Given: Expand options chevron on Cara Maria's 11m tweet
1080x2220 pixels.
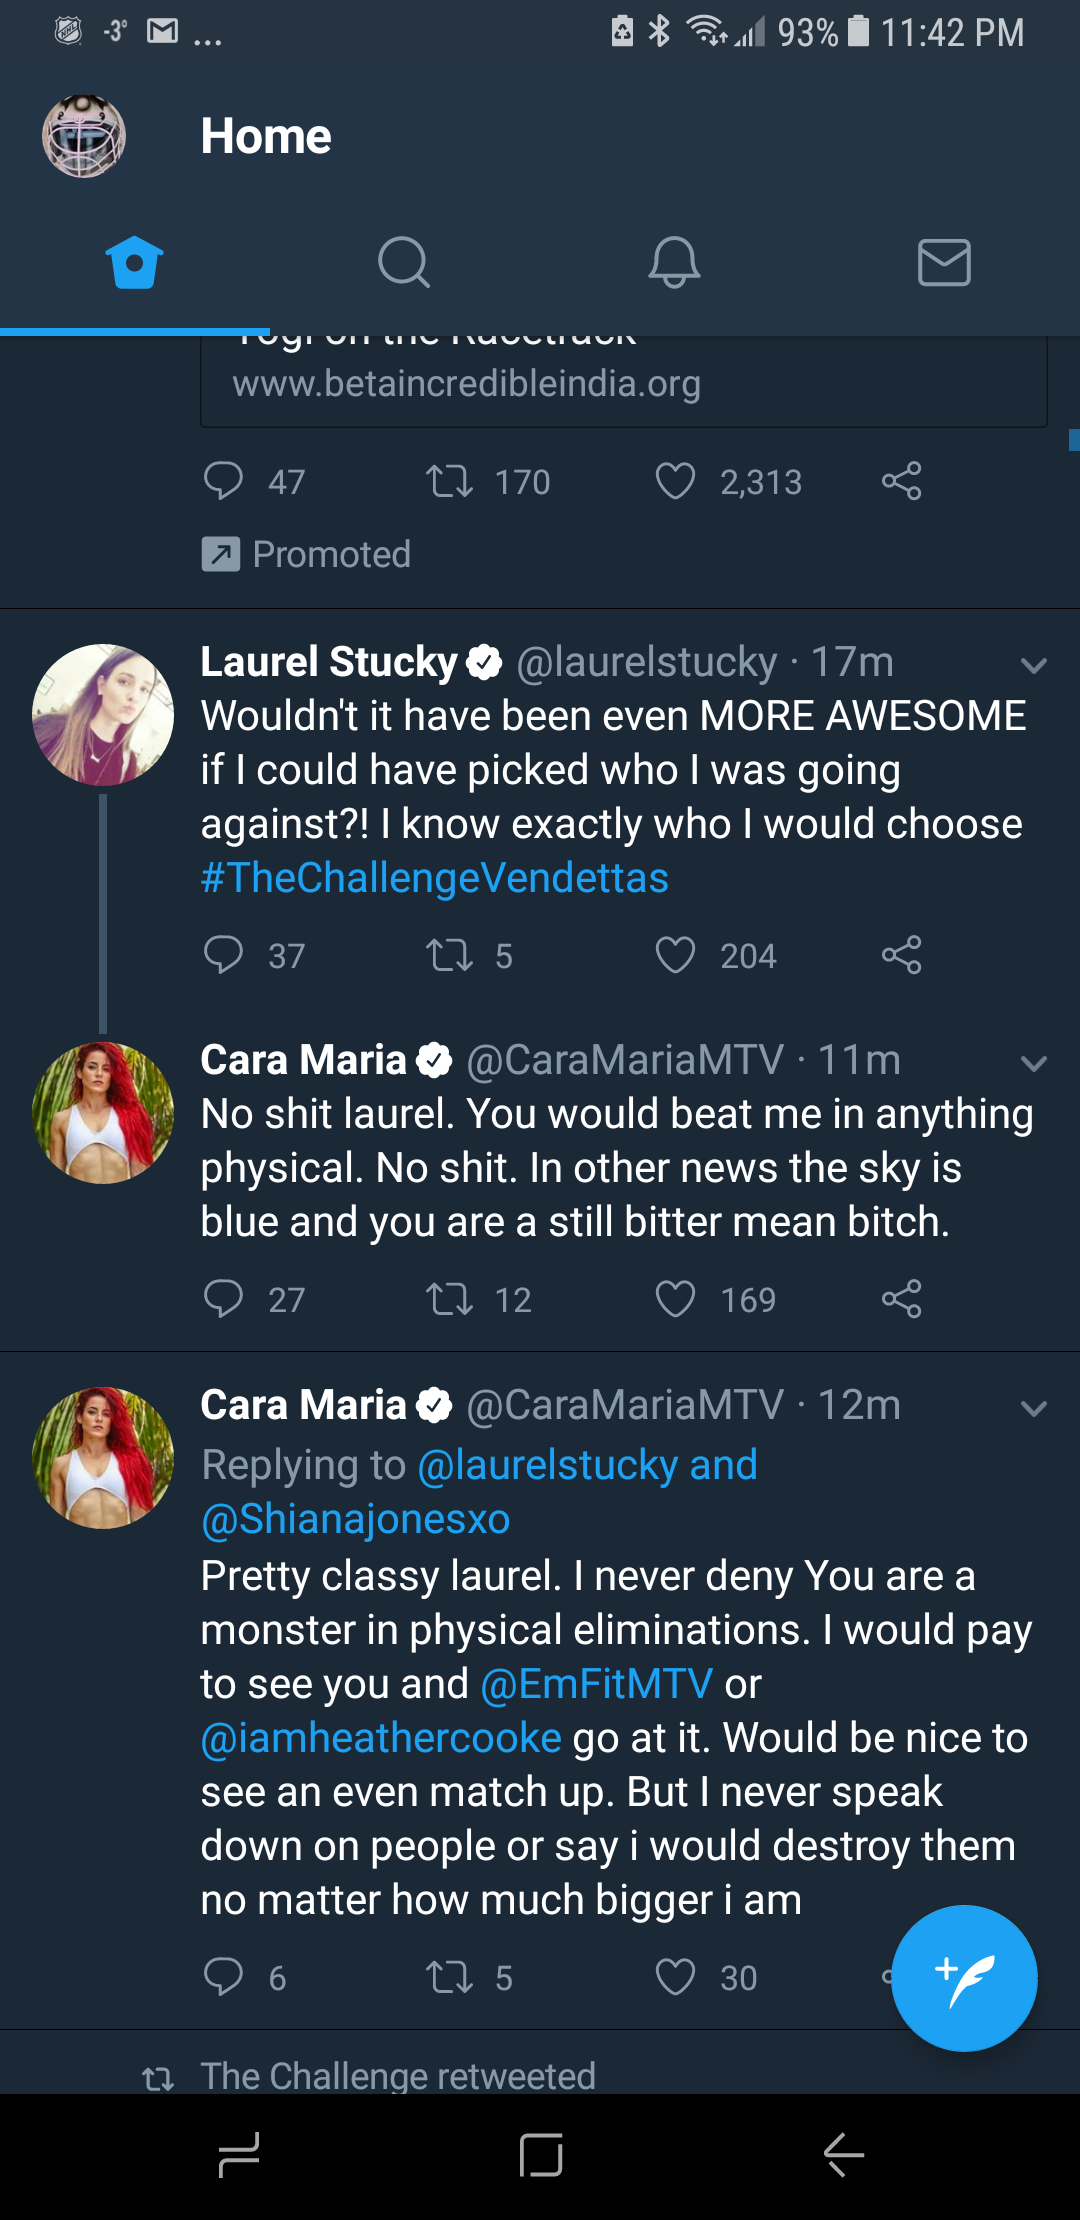Looking at the screenshot, I should (1034, 1063).
